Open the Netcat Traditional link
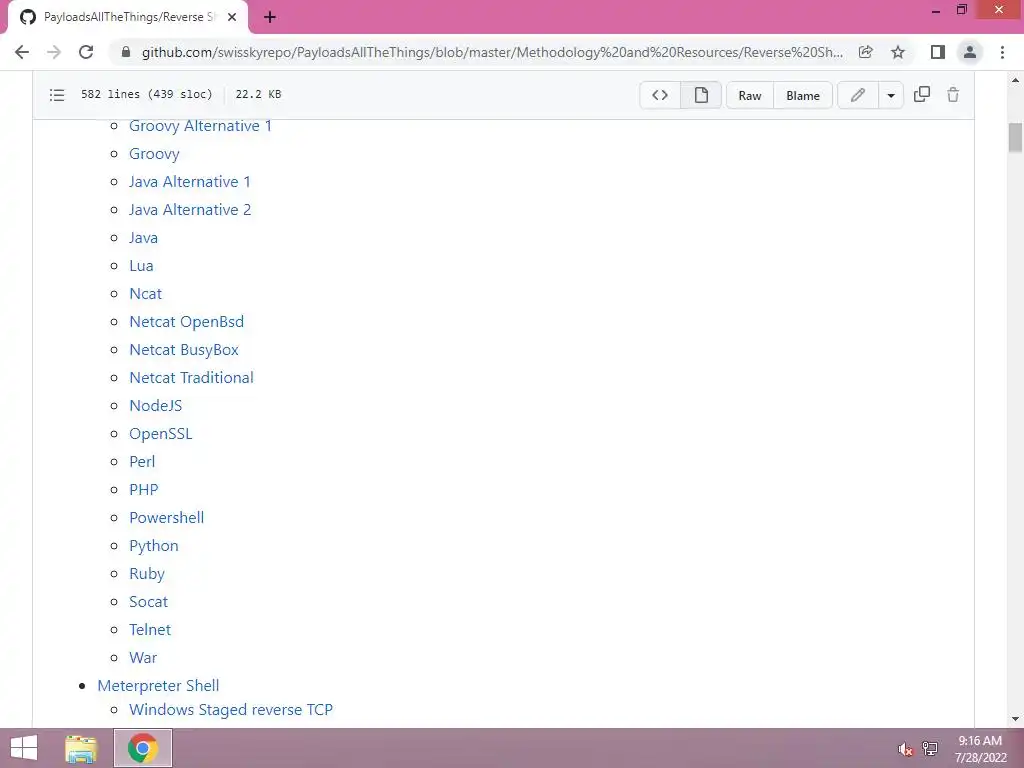The image size is (1024, 768). click(191, 377)
